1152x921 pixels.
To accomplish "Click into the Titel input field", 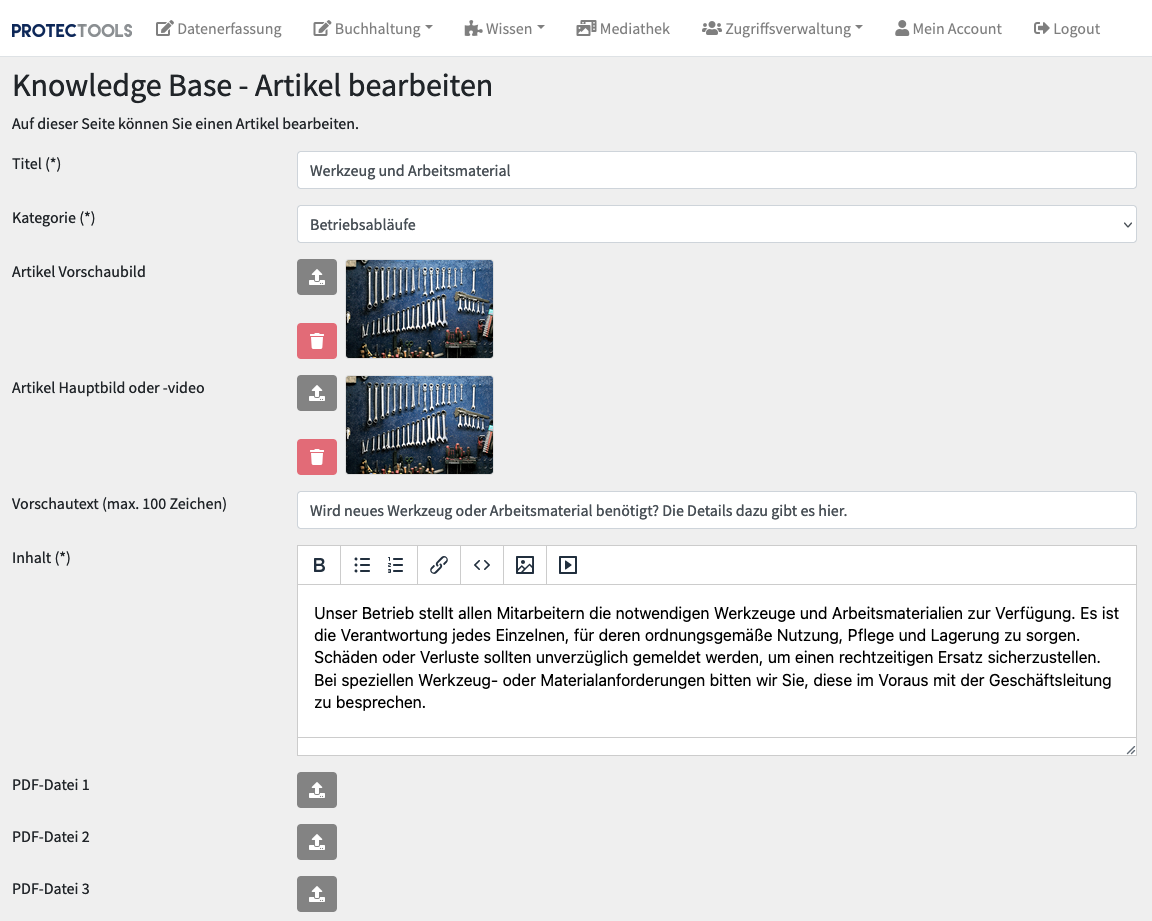I will tap(716, 170).
